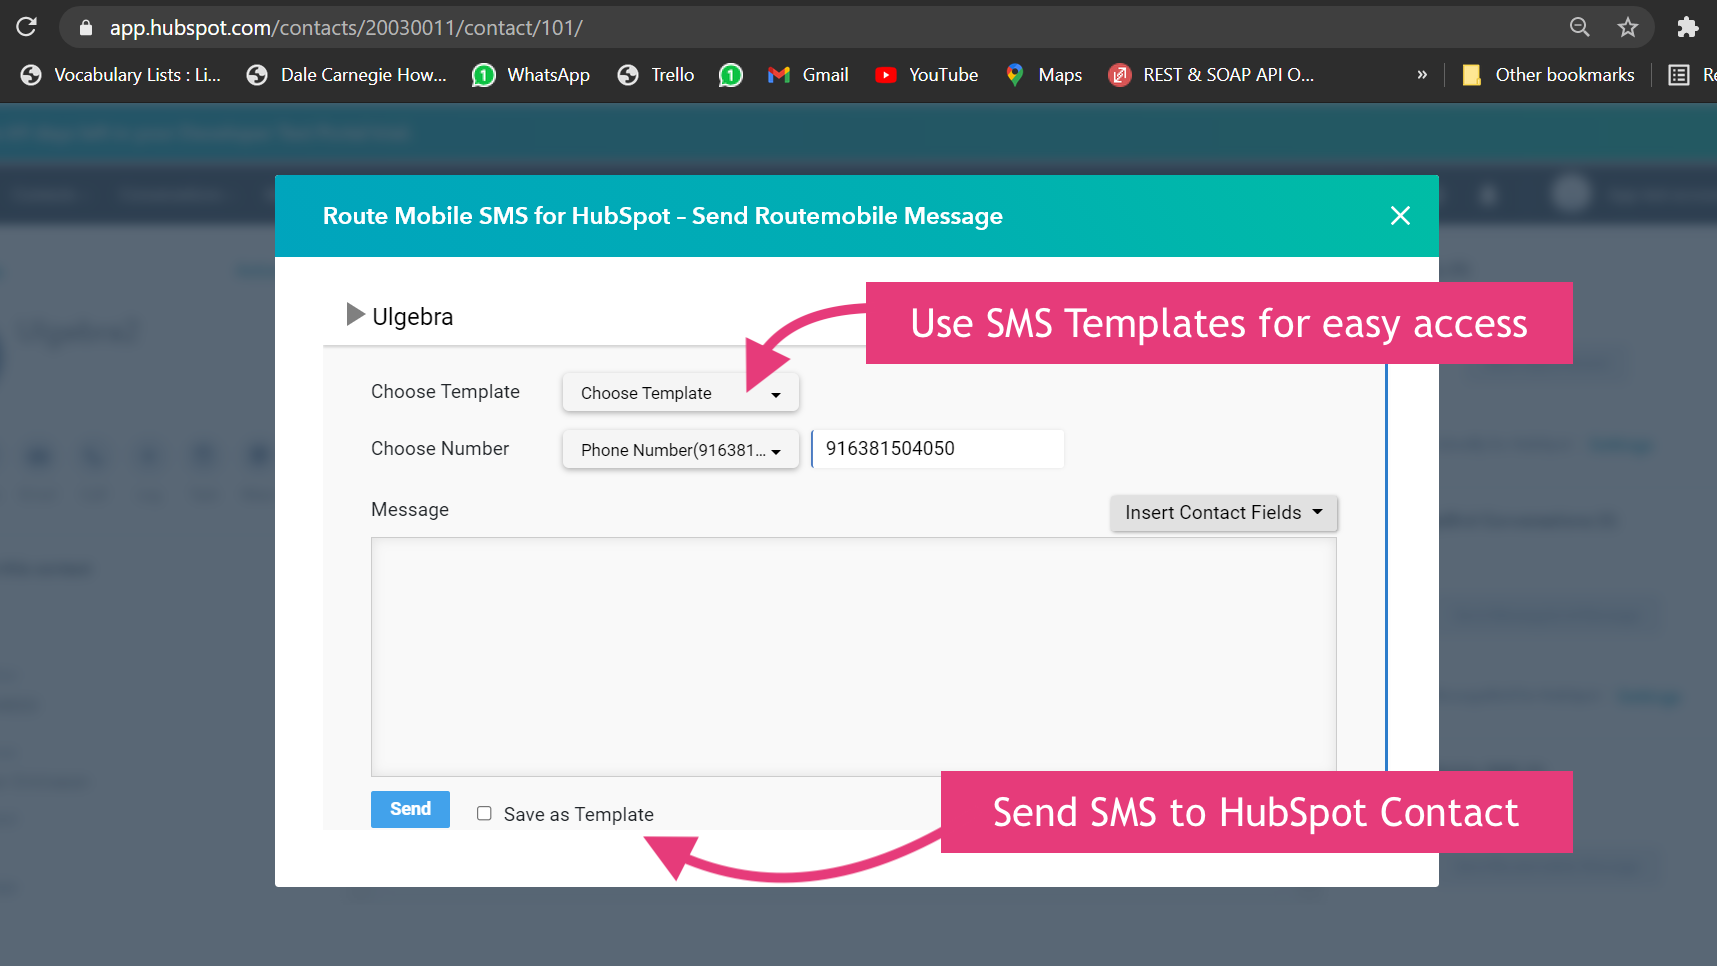
Task: Enable the Save as Template checkbox
Action: (x=484, y=813)
